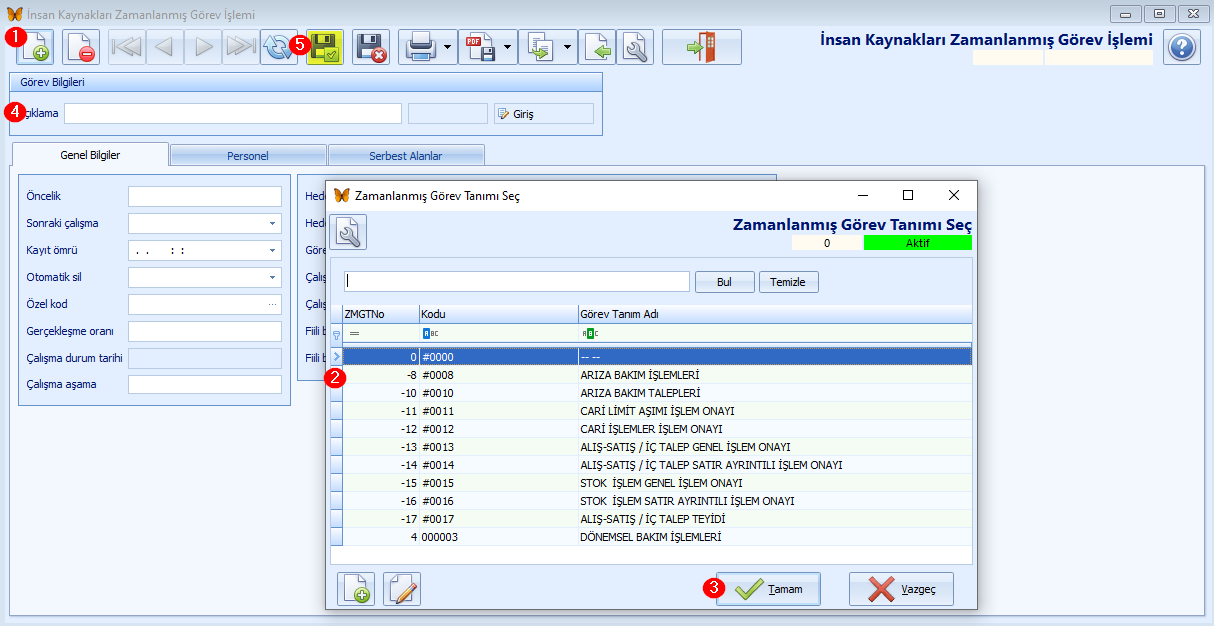Click the wrench settings icon in dialog
The width and height of the screenshot is (1214, 626).
click(348, 232)
